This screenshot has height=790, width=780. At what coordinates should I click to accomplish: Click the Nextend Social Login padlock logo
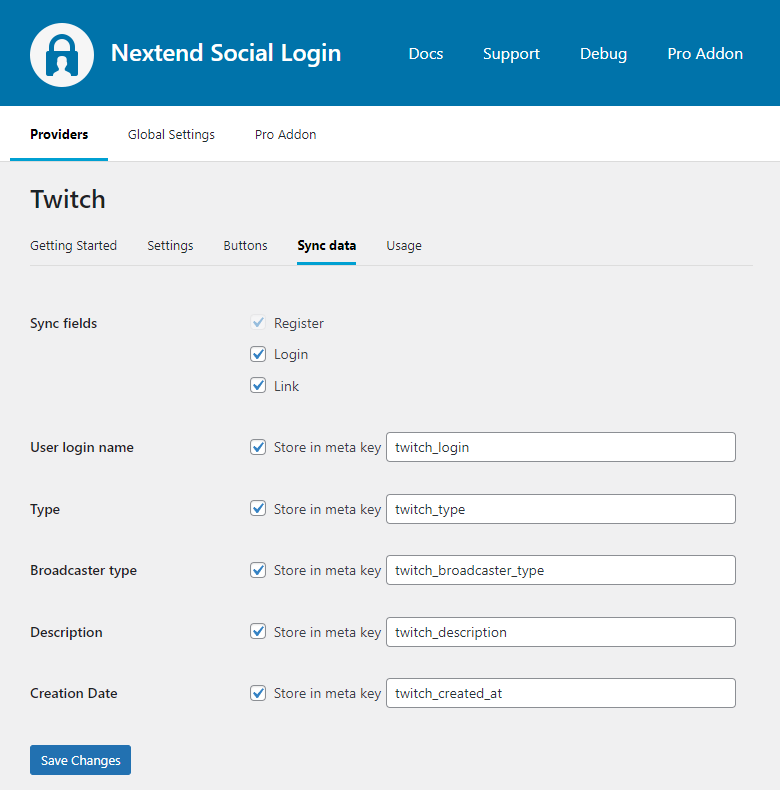coord(62,54)
